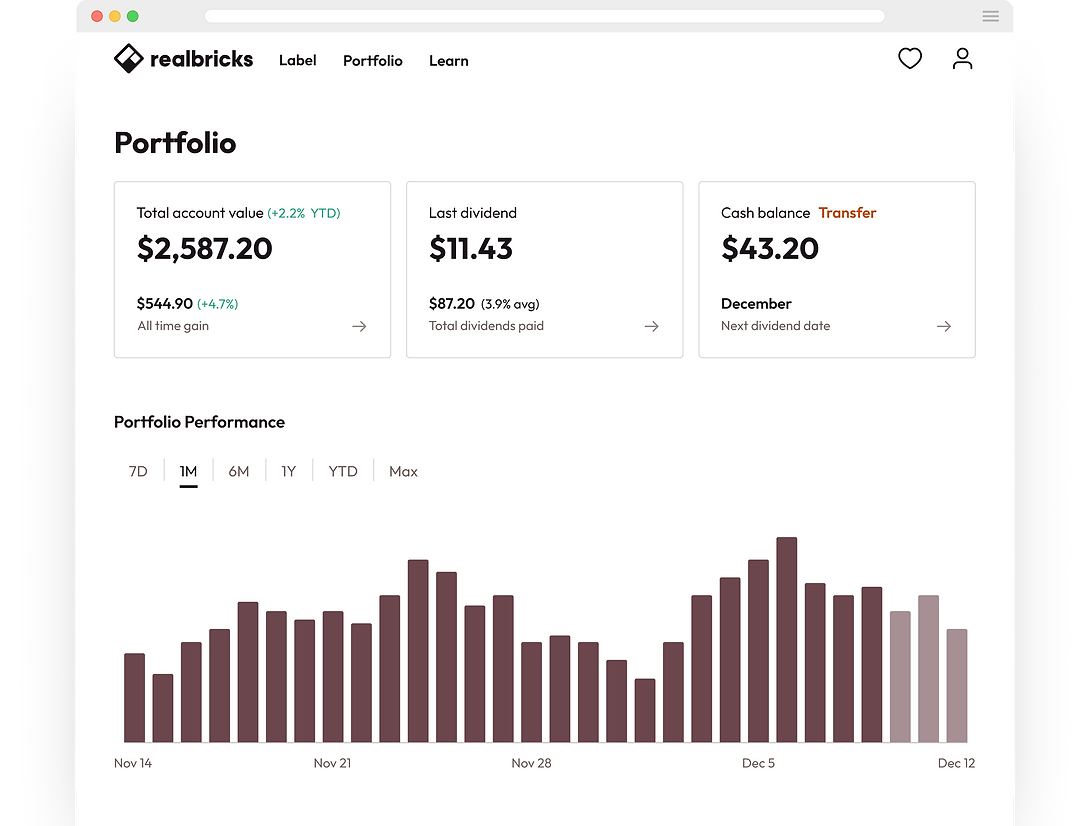Click the arrow on All time gain card
1090x826 pixels.
tap(359, 326)
